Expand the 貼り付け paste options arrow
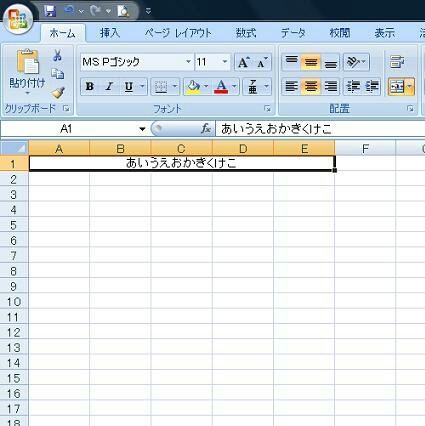 click(27, 93)
